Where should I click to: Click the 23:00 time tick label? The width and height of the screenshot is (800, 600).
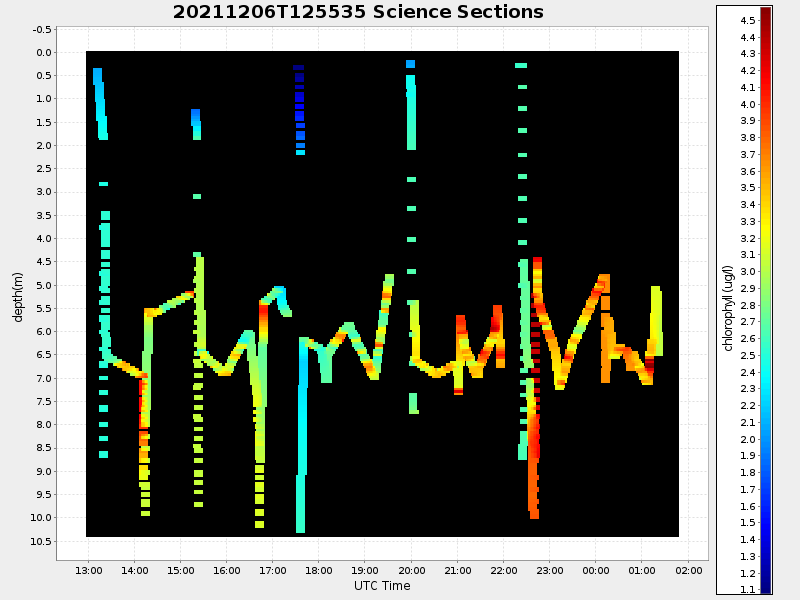[549, 570]
